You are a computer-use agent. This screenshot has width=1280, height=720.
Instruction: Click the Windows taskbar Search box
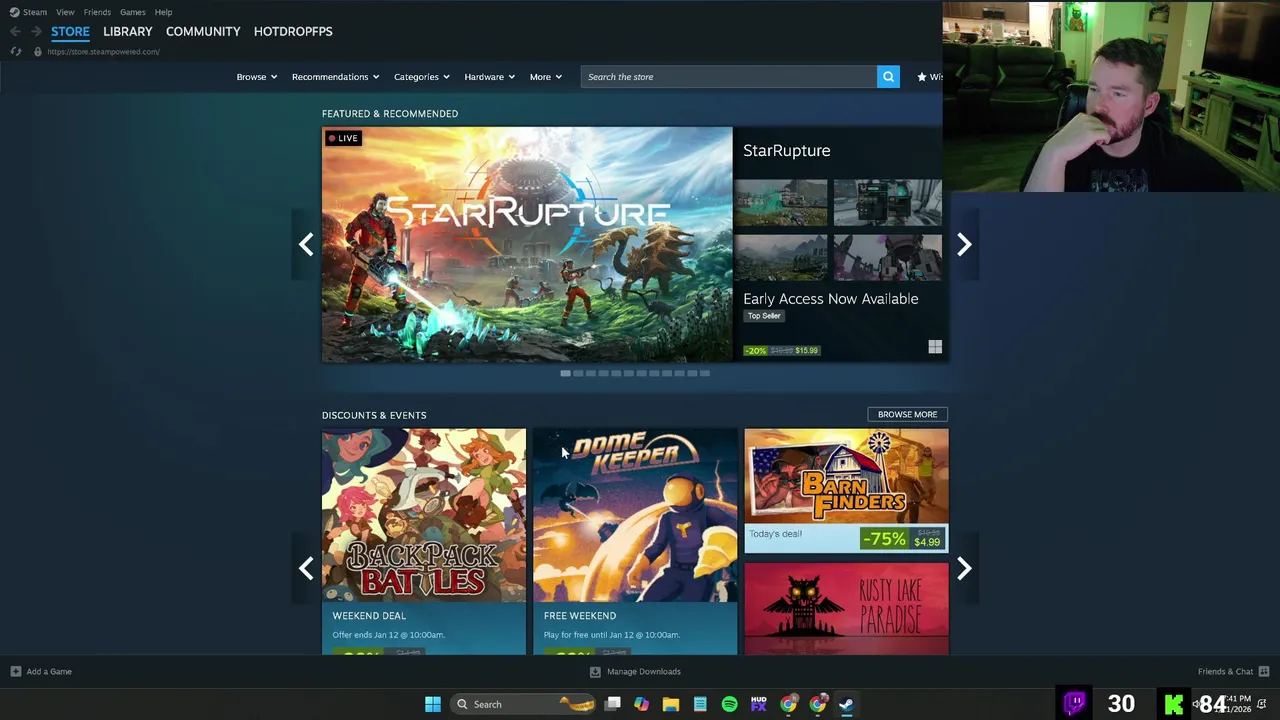click(522, 704)
